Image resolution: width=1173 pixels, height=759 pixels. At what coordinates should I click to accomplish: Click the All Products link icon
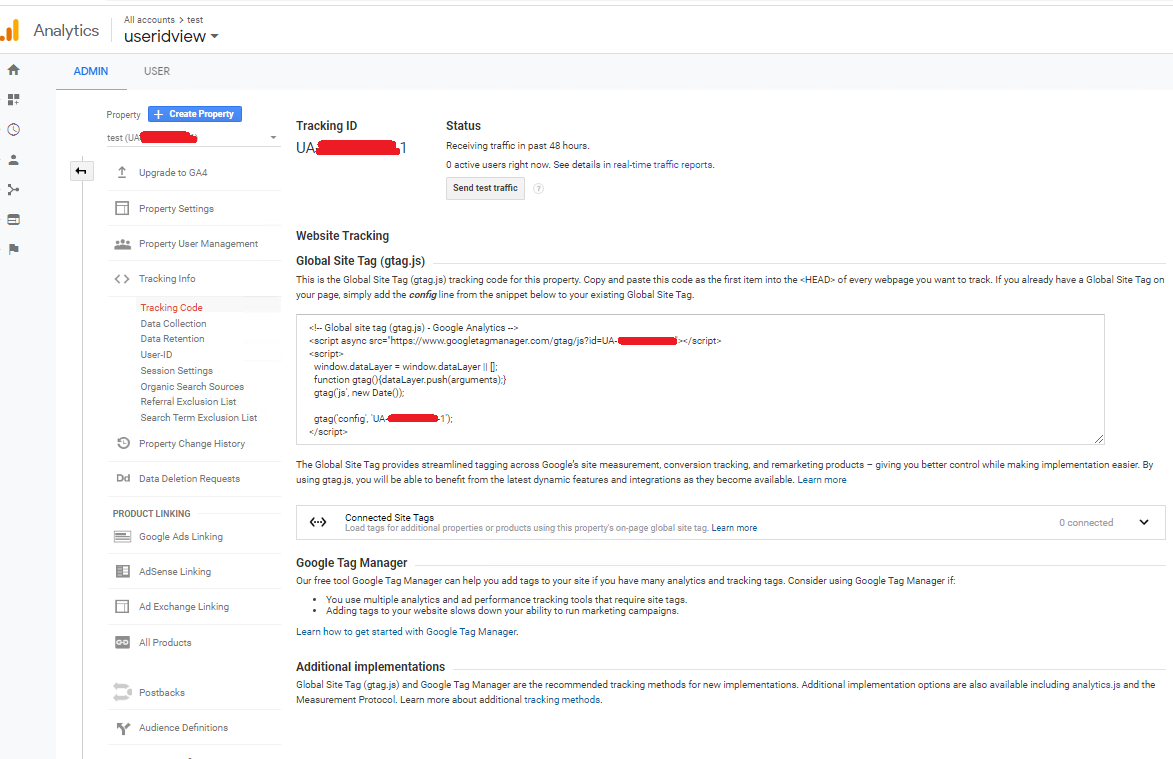[122, 642]
